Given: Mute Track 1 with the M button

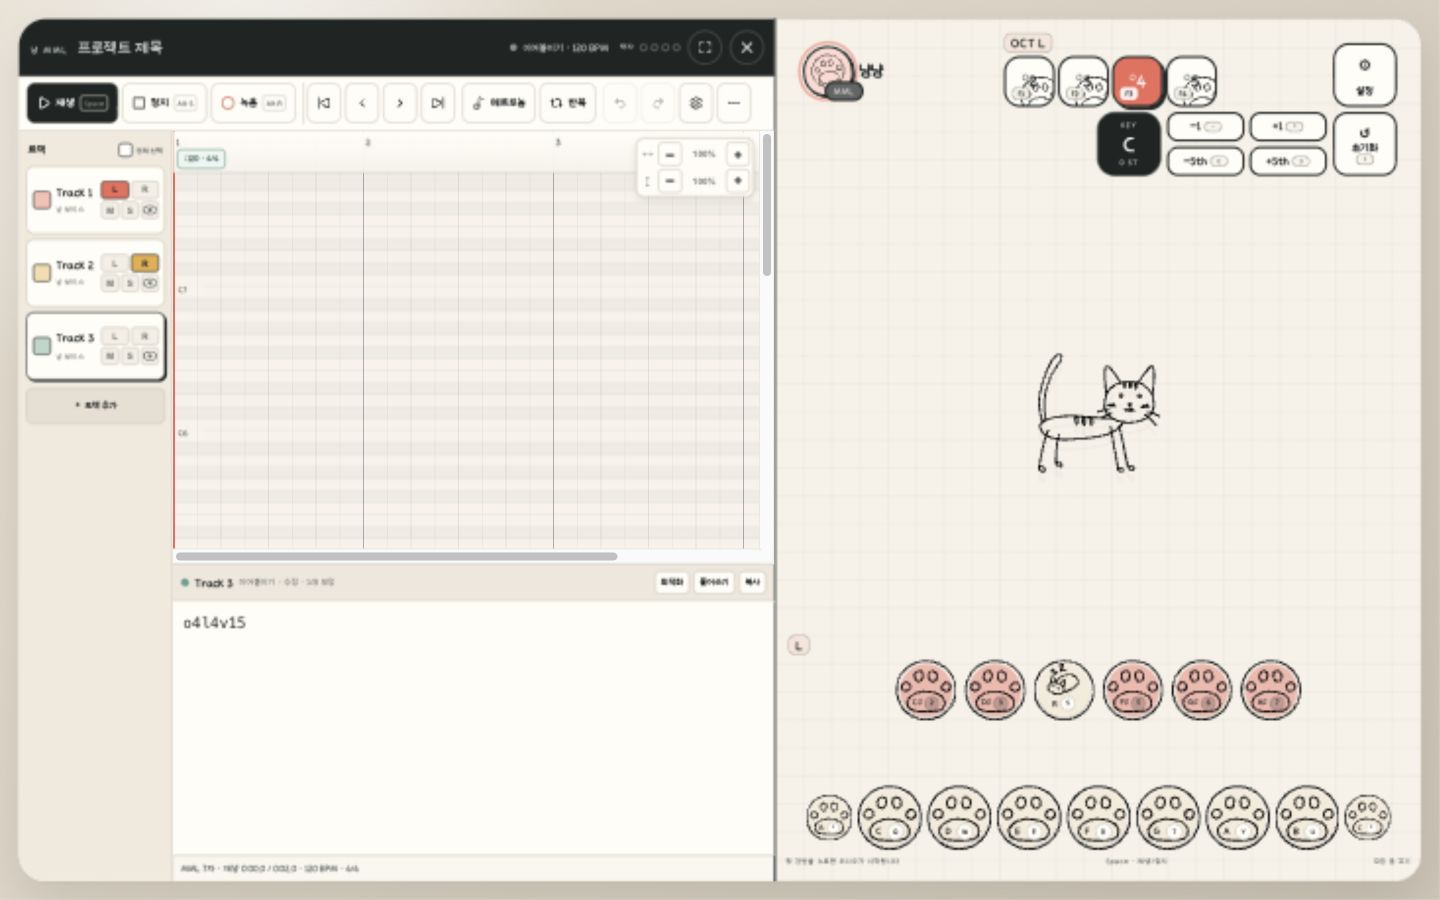Looking at the screenshot, I should [110, 210].
